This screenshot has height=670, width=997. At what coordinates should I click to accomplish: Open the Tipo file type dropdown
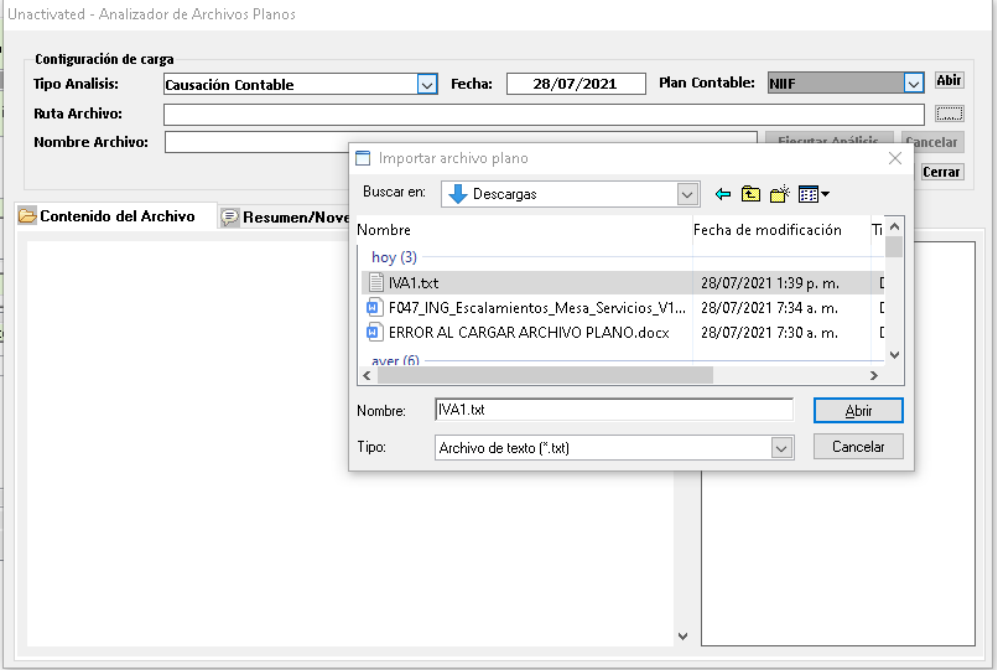[x=782, y=448]
